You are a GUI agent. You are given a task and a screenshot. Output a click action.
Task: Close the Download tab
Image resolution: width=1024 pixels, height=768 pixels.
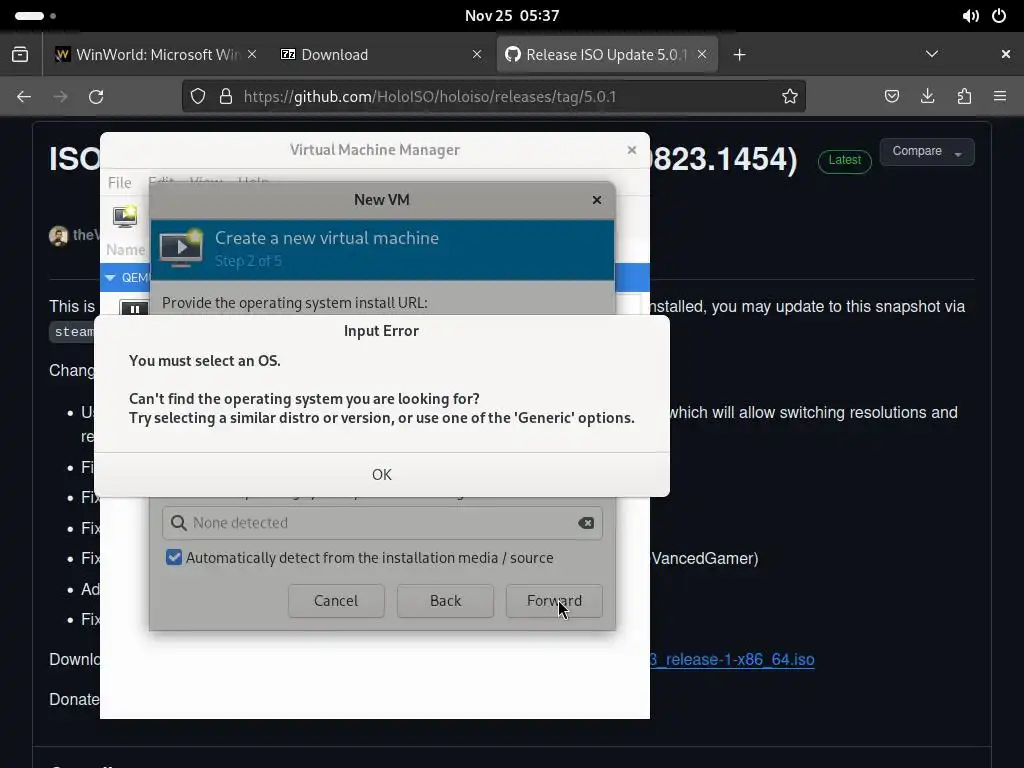pos(477,54)
